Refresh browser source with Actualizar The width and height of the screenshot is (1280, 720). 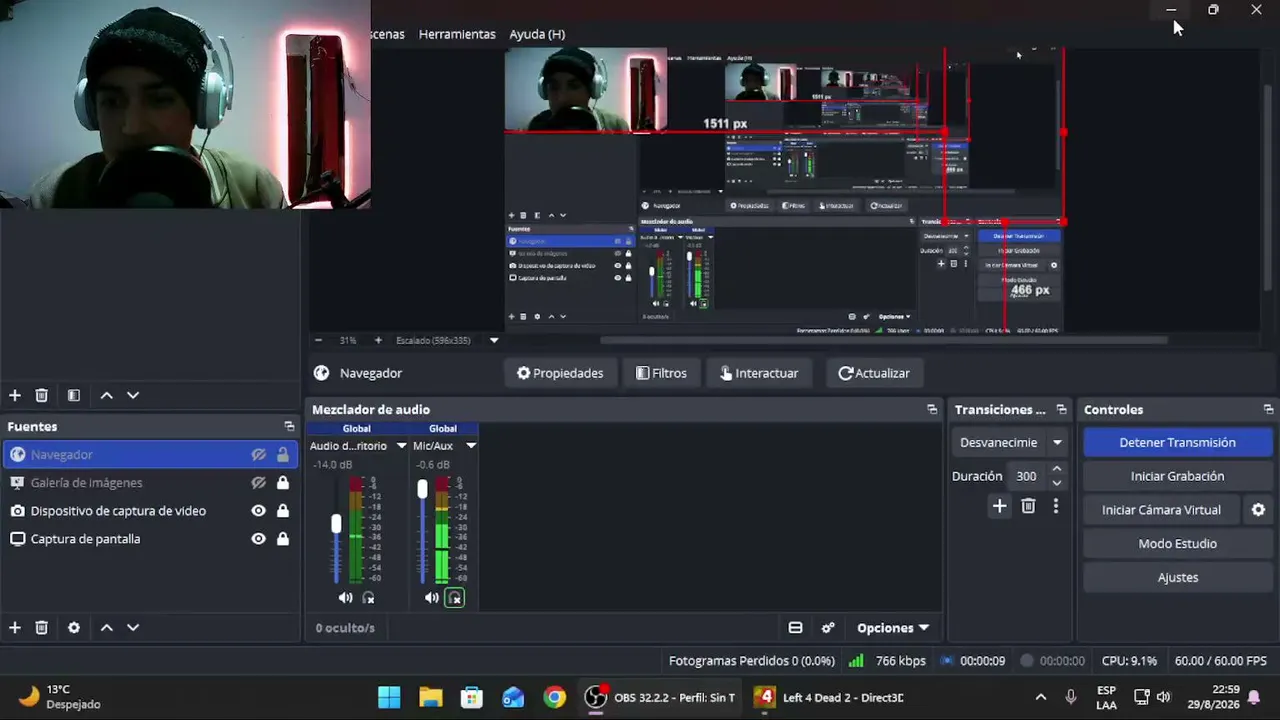click(x=874, y=373)
